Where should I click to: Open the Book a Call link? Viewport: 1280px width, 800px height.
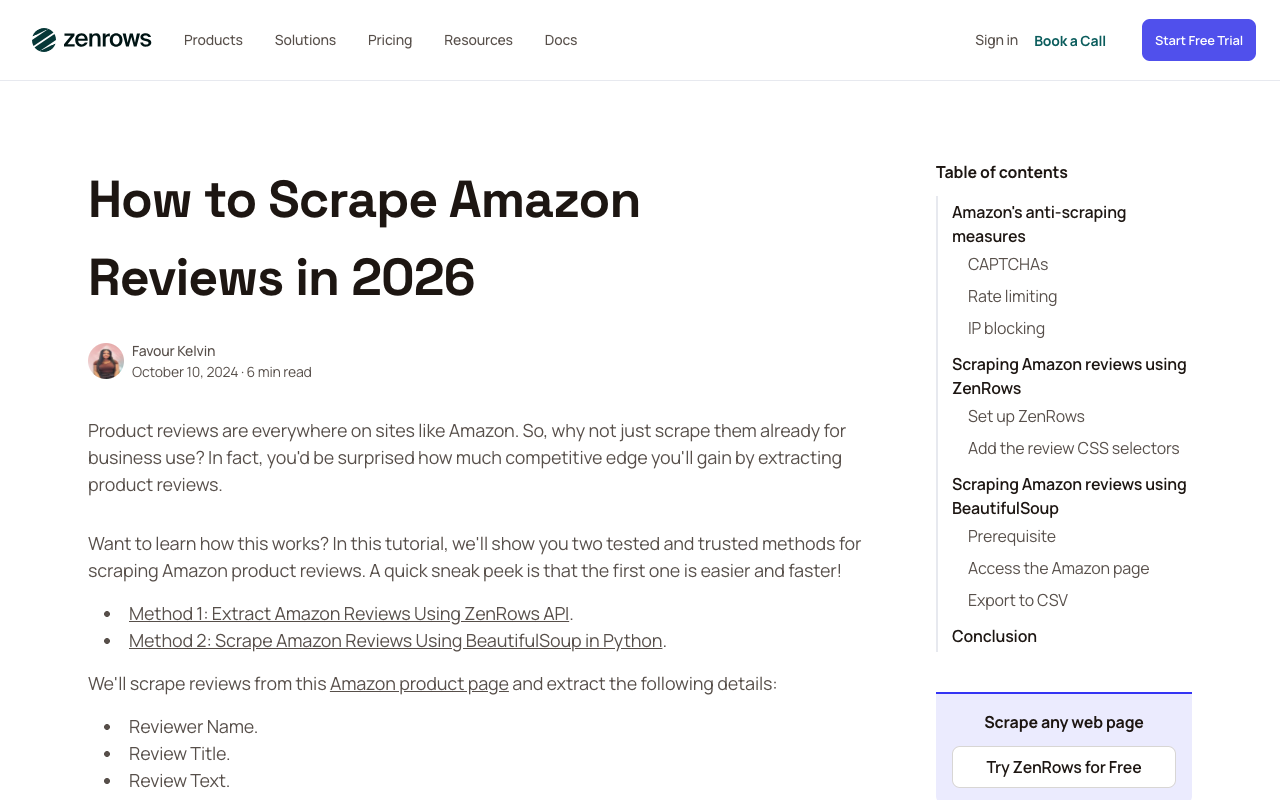click(1069, 41)
